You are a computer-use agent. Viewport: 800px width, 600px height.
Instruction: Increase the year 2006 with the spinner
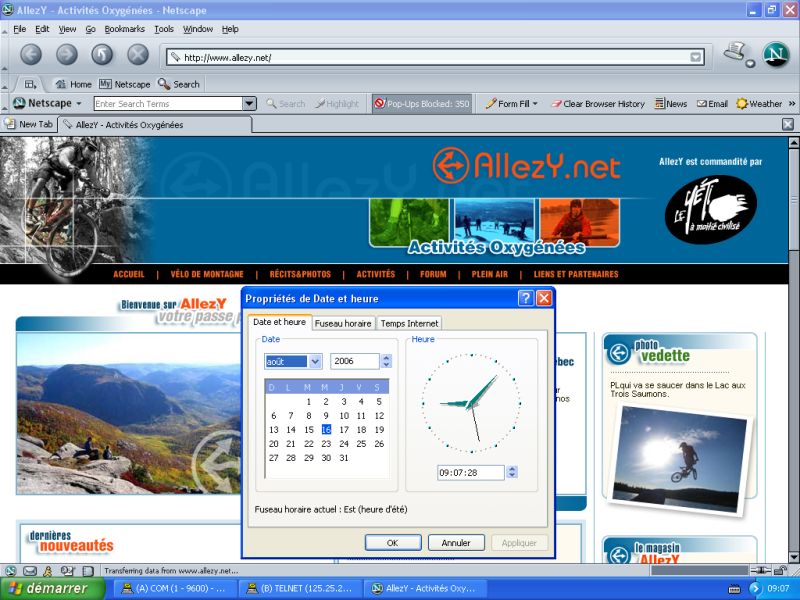pos(386,358)
